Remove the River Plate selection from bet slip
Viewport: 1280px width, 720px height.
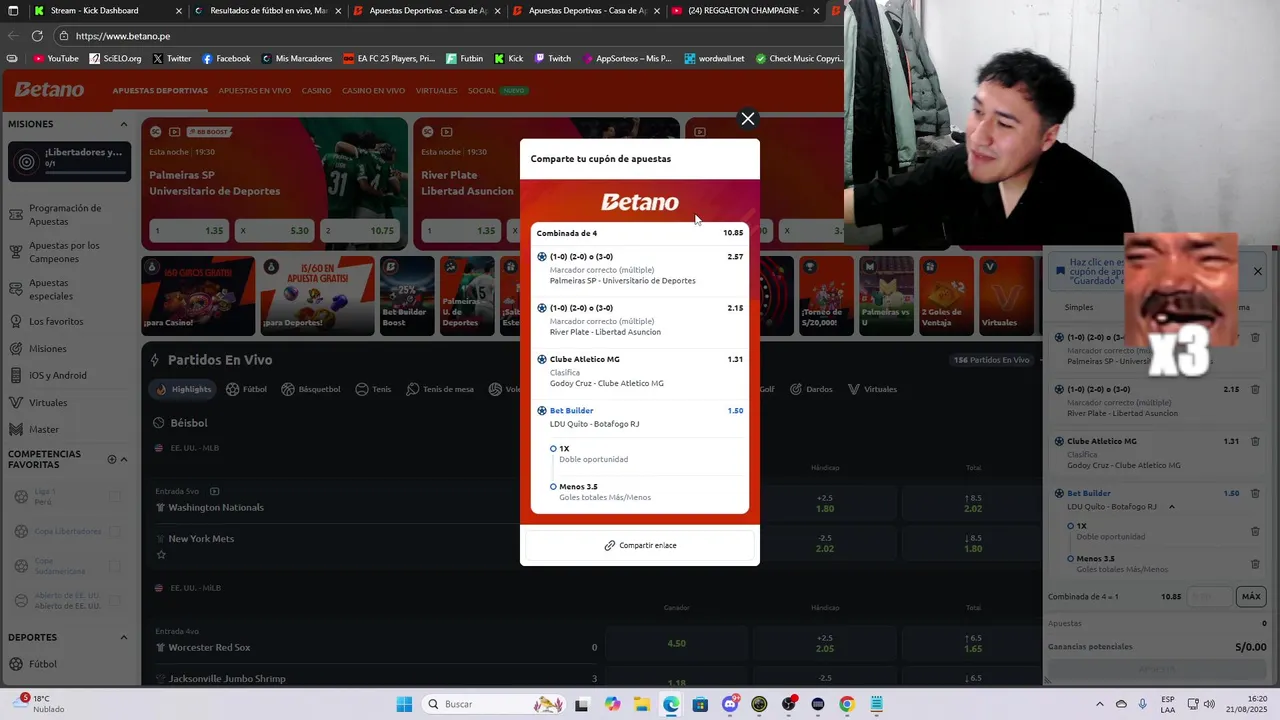click(1255, 389)
